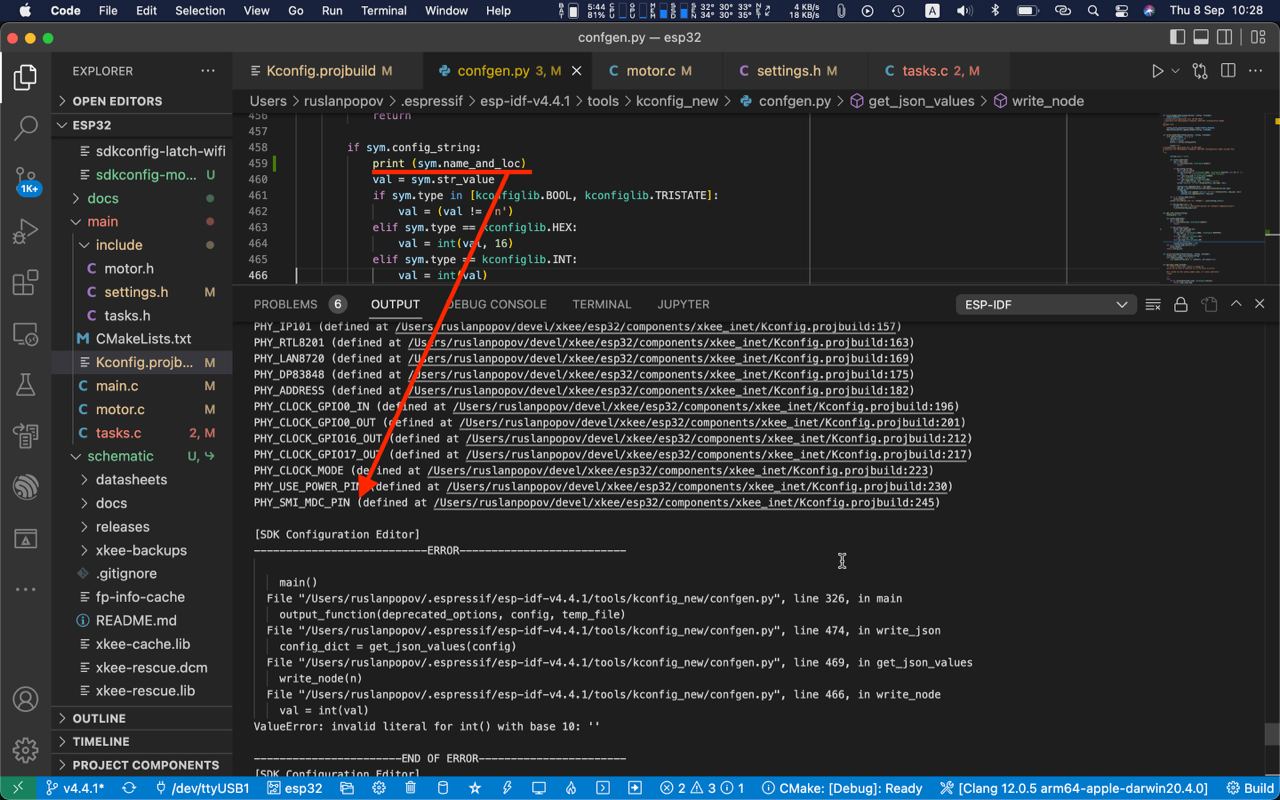Open the Search view in activity bar

tap(26, 128)
